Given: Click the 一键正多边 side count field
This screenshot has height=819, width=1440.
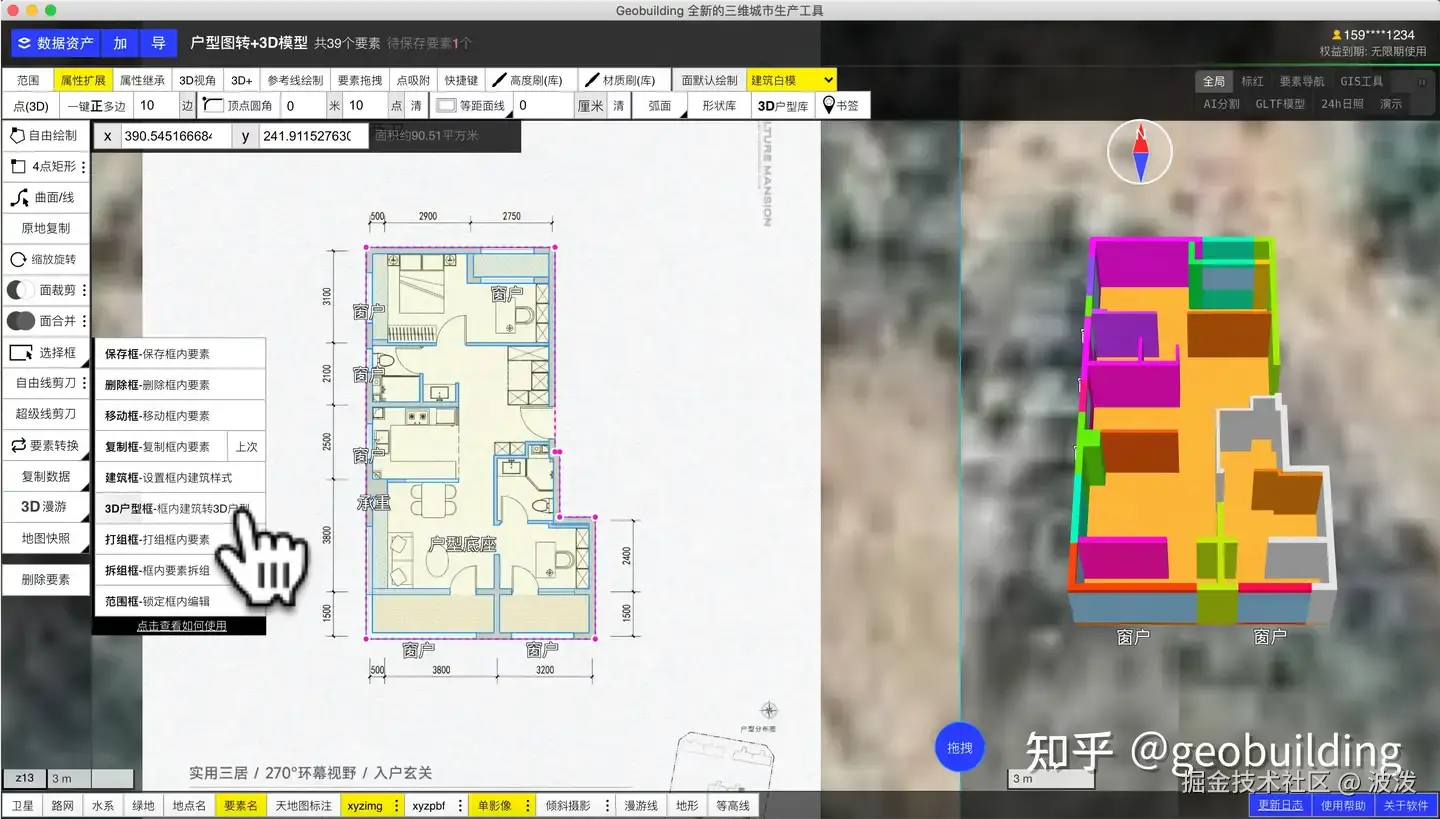Looking at the screenshot, I should [x=156, y=105].
